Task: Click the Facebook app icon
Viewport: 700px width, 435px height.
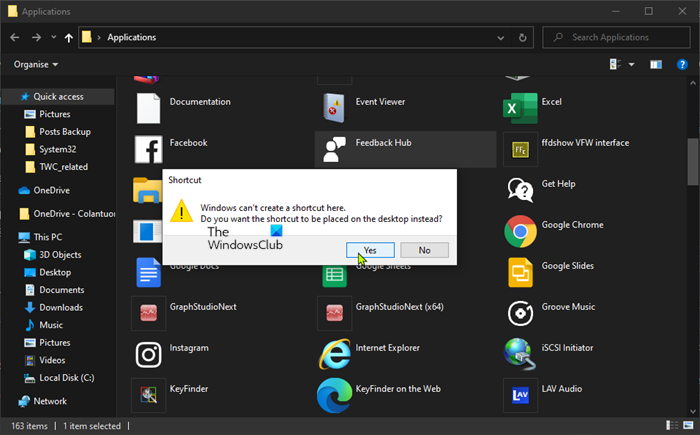Action: coord(148,149)
